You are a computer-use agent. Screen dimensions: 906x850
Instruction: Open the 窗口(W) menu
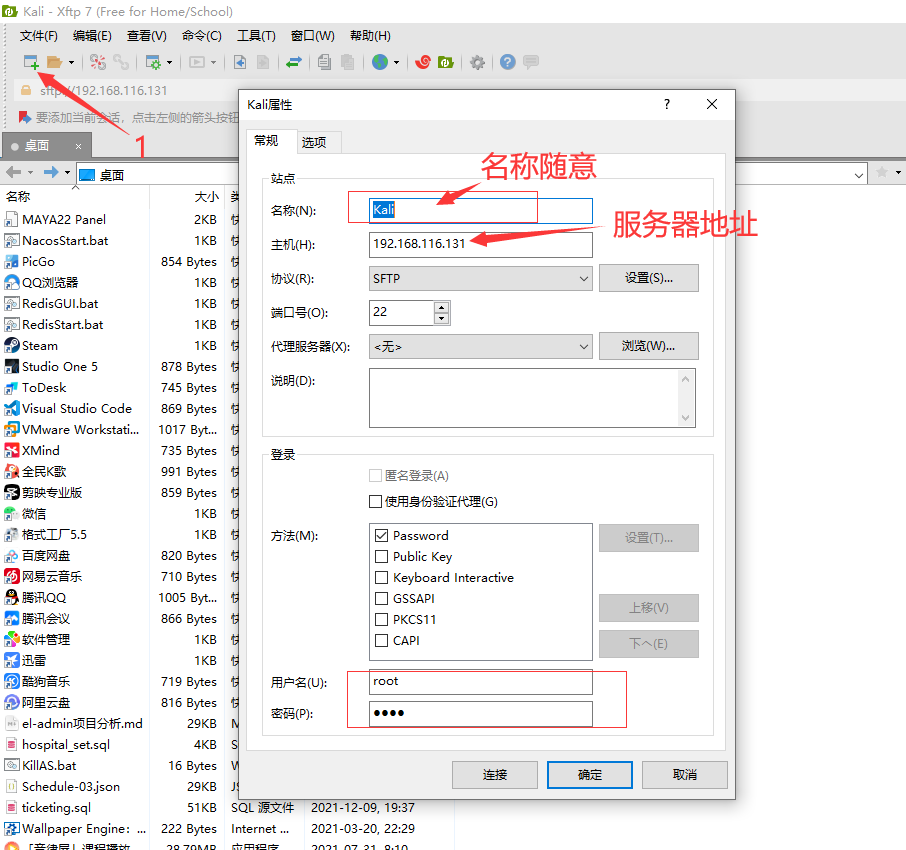[313, 36]
